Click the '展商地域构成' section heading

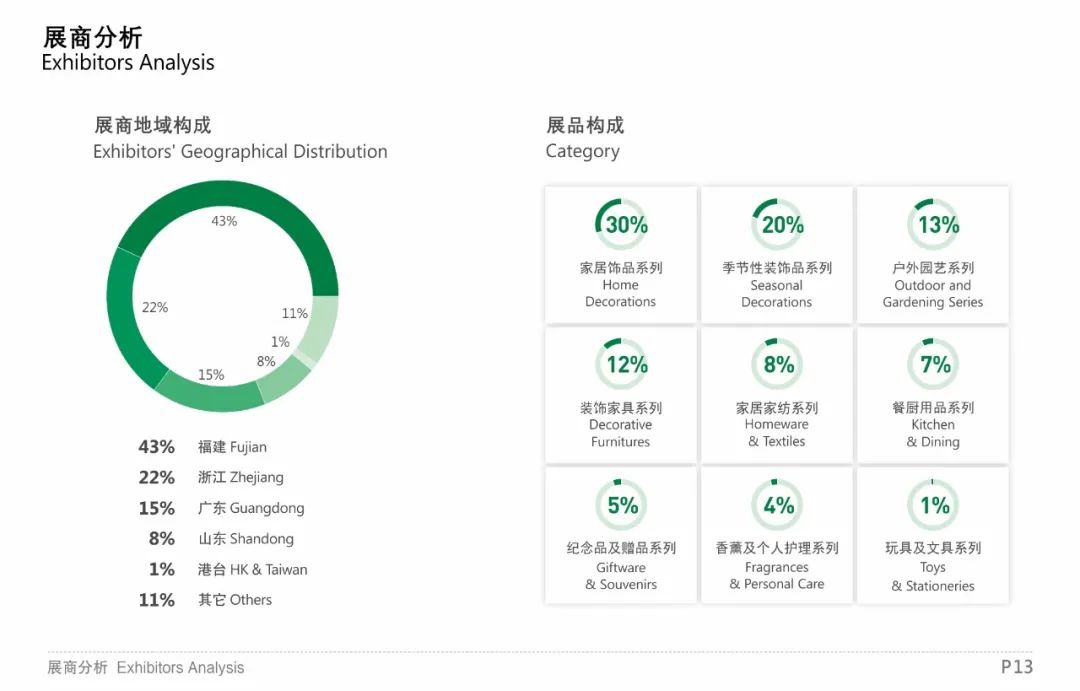point(153,125)
